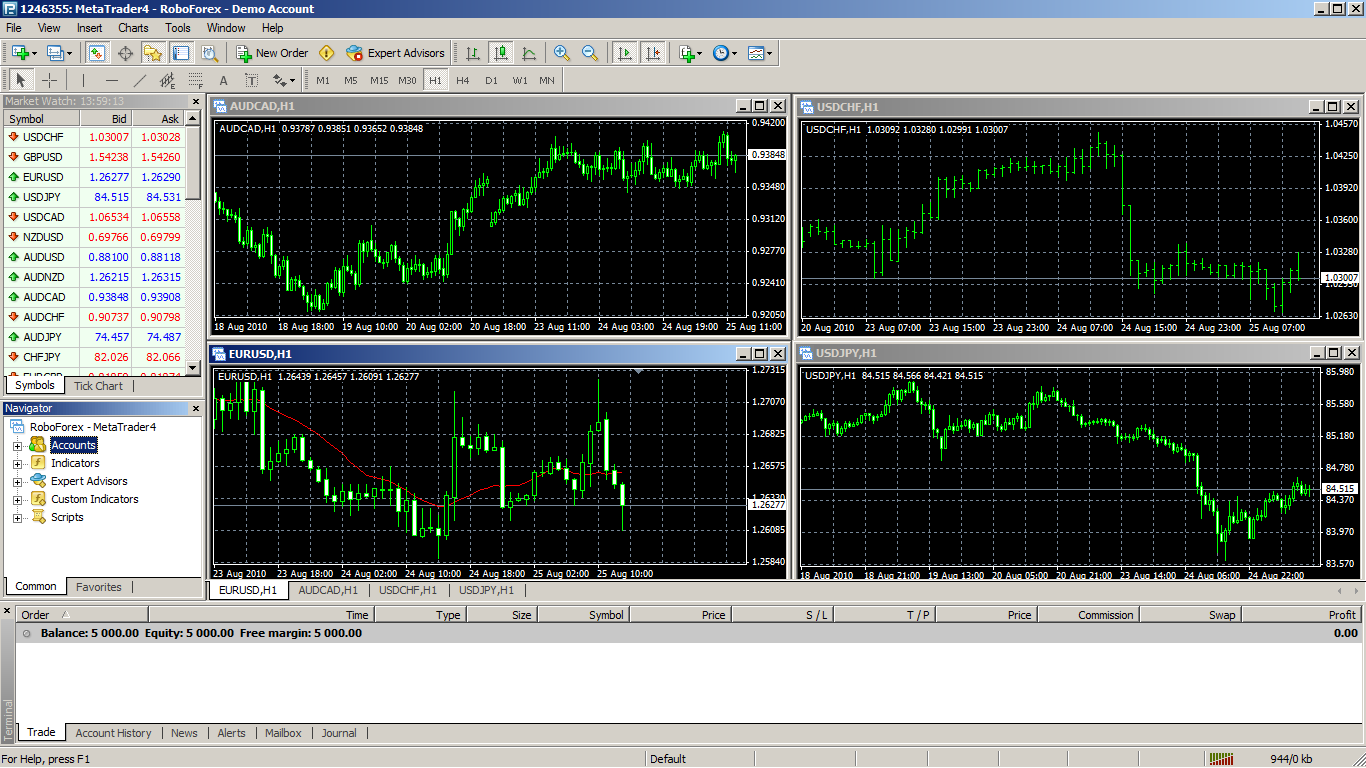
Task: Toggle the Chart Shift button
Action: coord(653,53)
